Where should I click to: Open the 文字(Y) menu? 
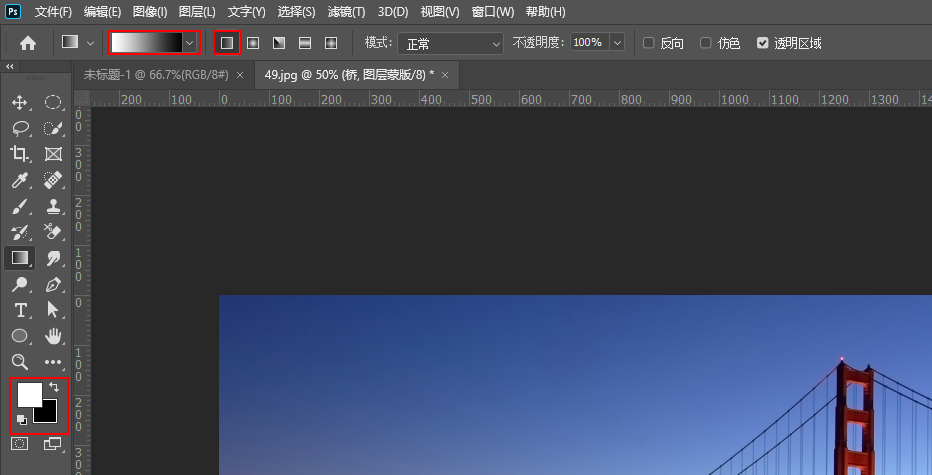point(247,11)
